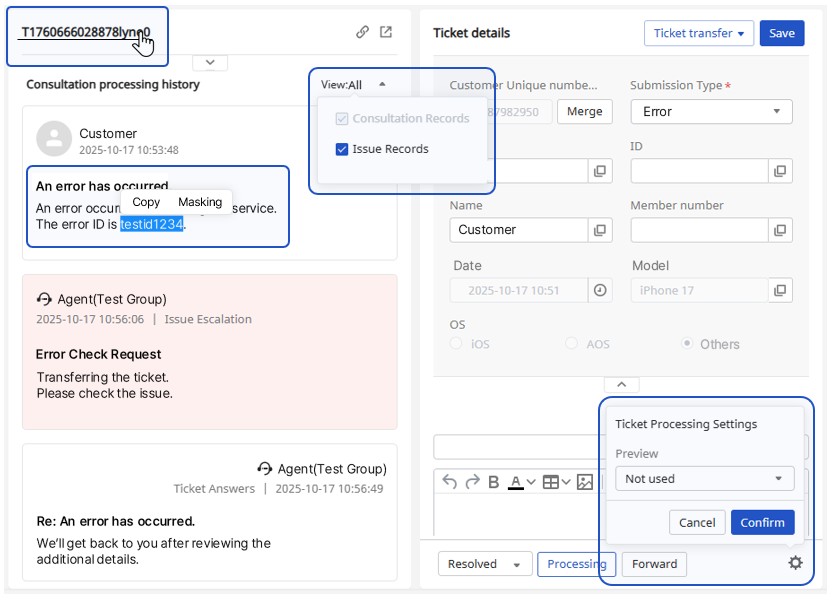
Task: Click the insert image icon in editor
Action: click(585, 482)
